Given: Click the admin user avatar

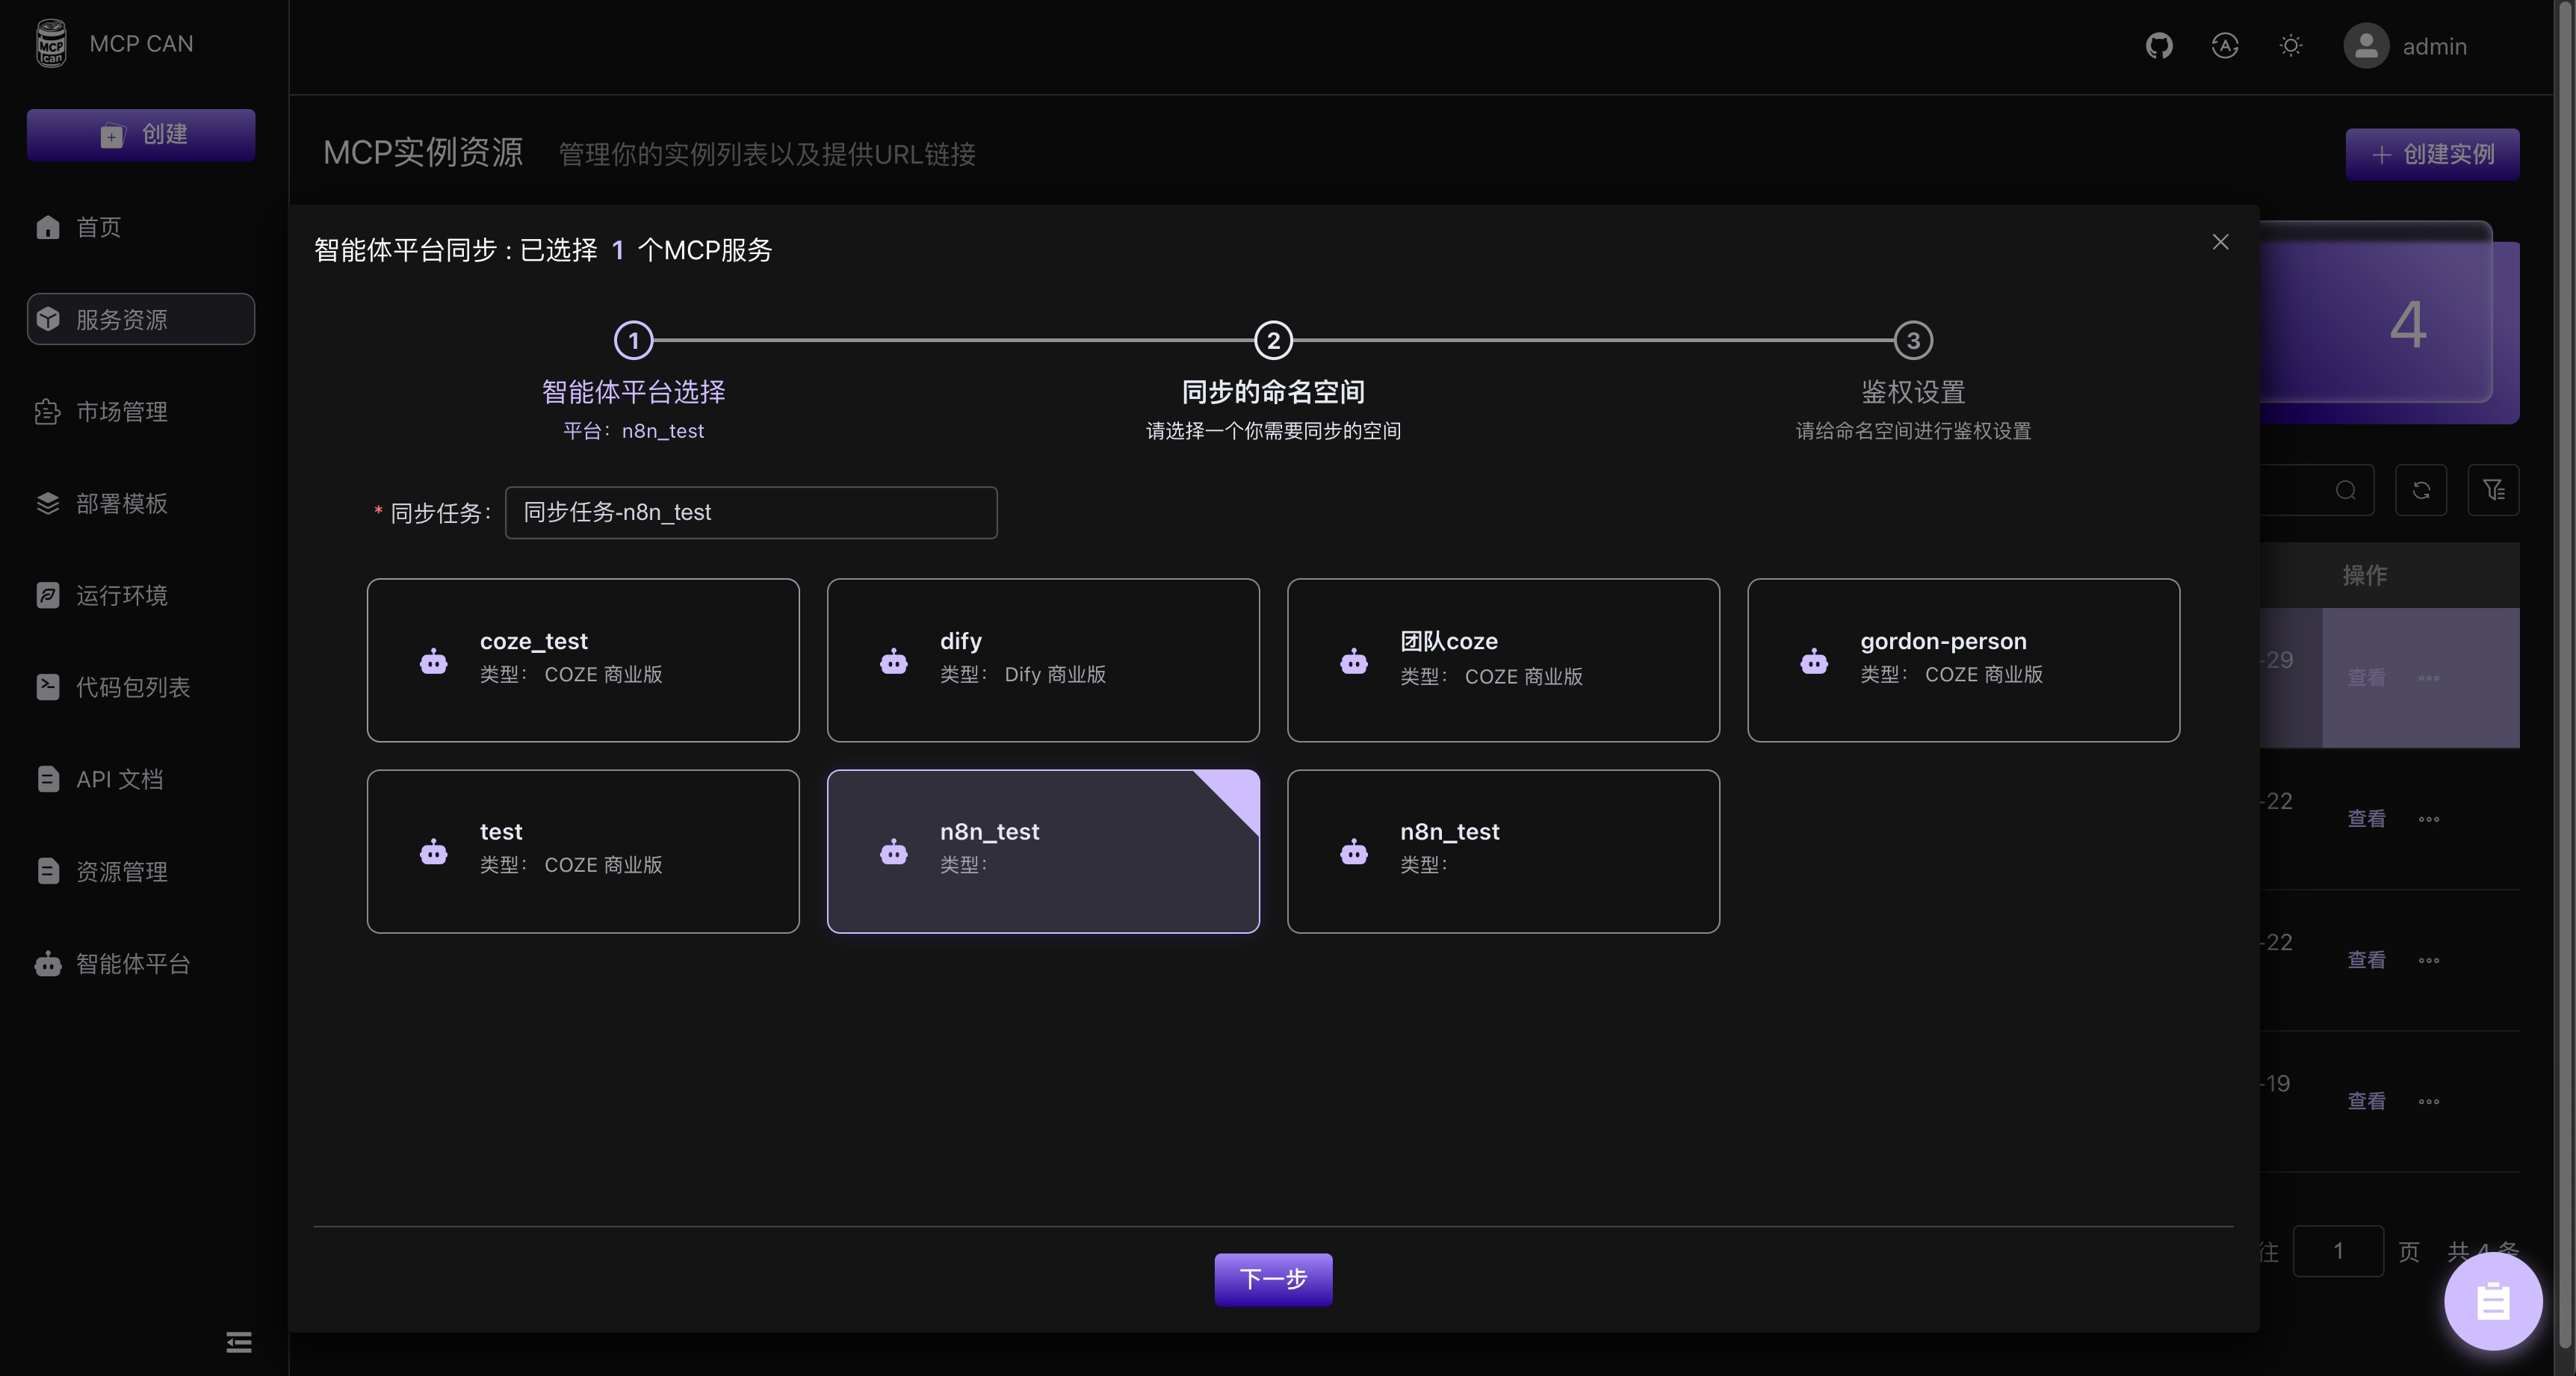Looking at the screenshot, I should 2365,46.
